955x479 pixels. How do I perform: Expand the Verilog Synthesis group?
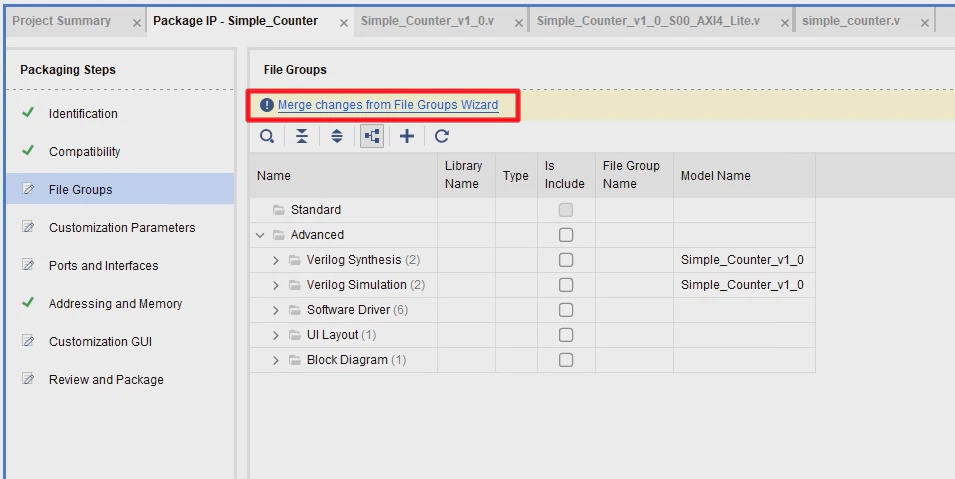pyautogui.click(x=276, y=260)
